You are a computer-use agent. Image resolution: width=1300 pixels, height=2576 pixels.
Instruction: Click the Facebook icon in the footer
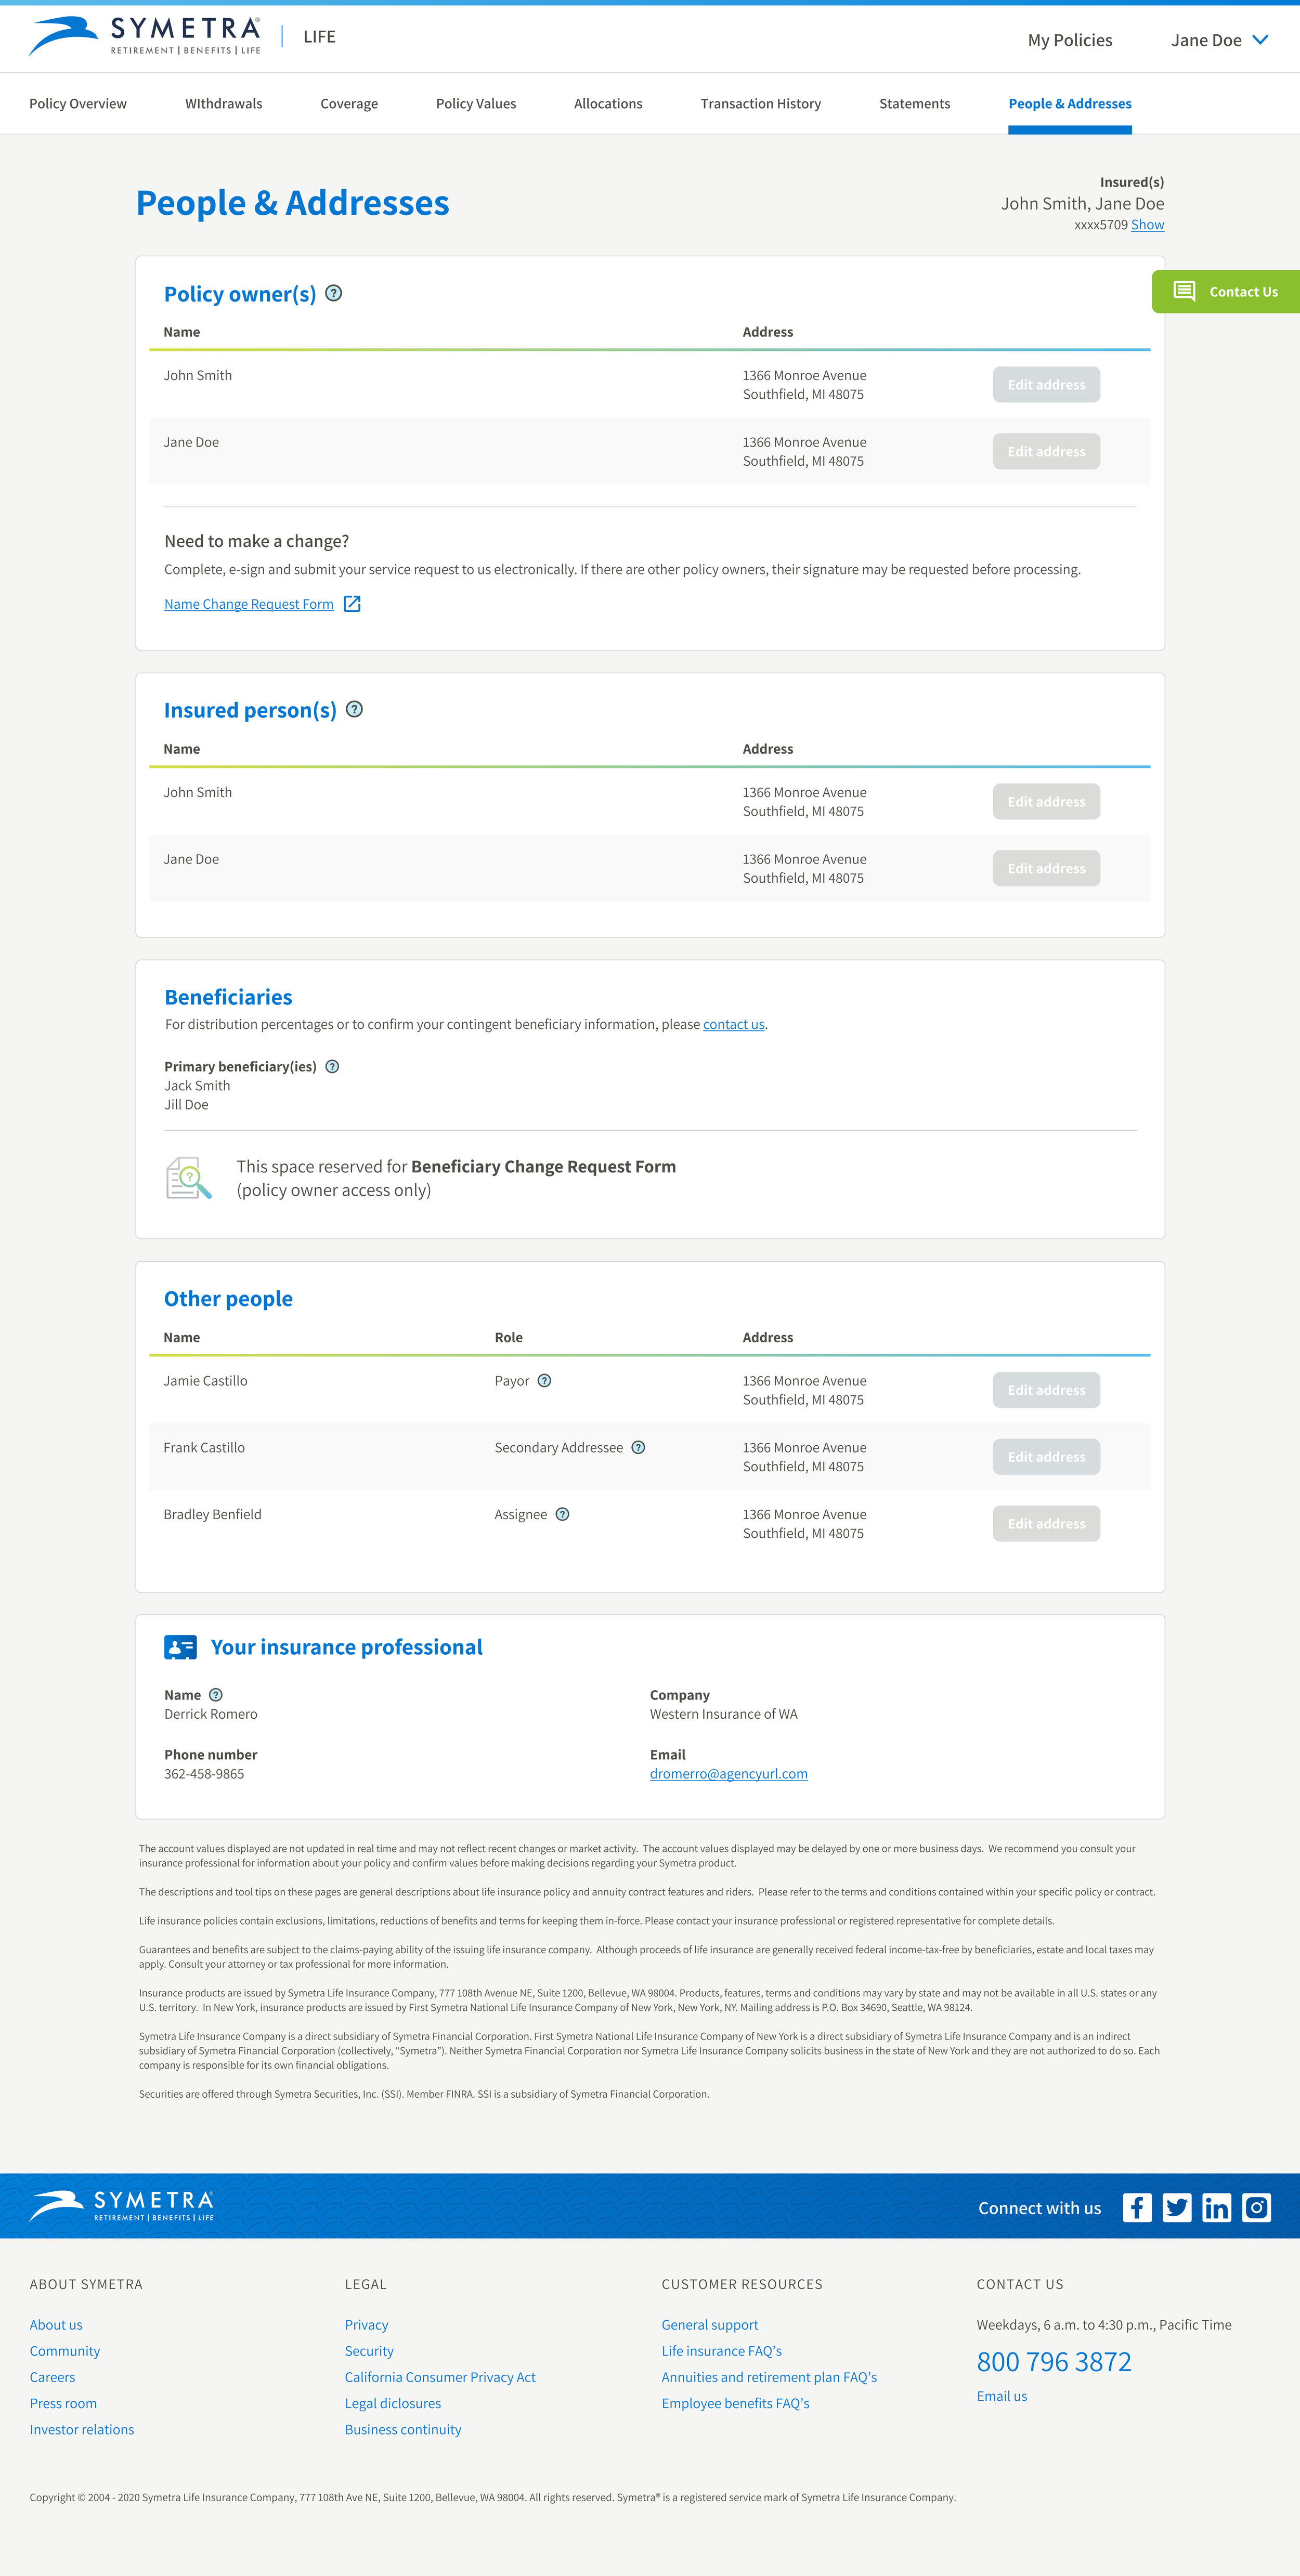pyautogui.click(x=1137, y=2208)
